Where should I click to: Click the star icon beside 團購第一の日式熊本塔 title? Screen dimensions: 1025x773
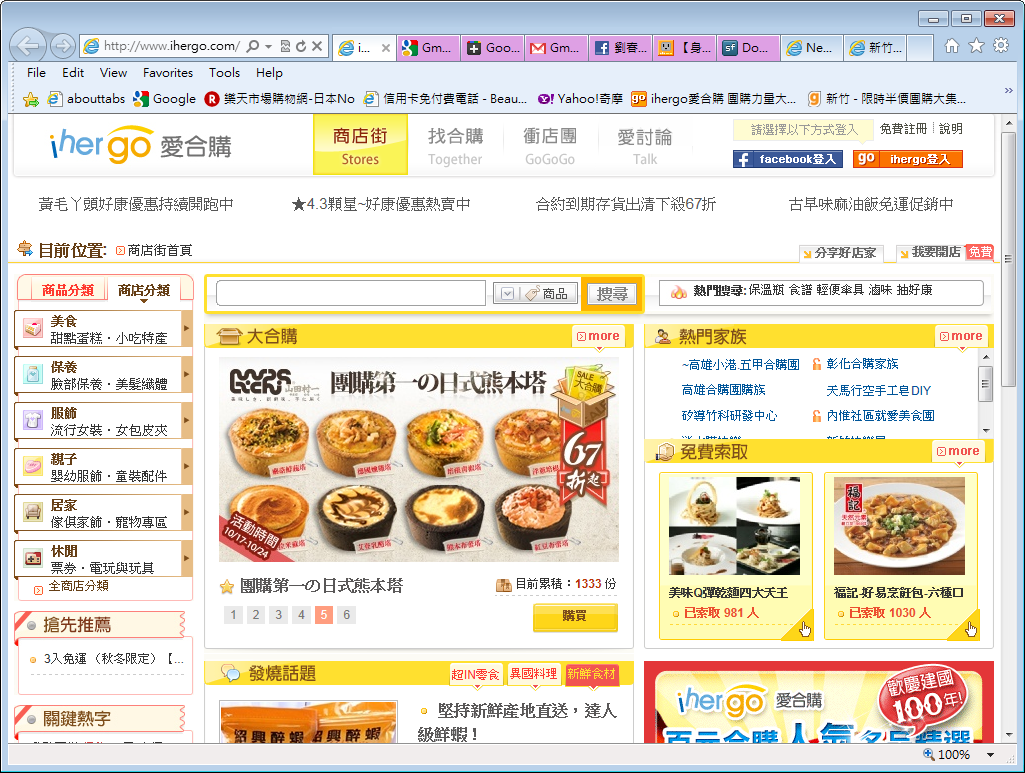point(227,587)
